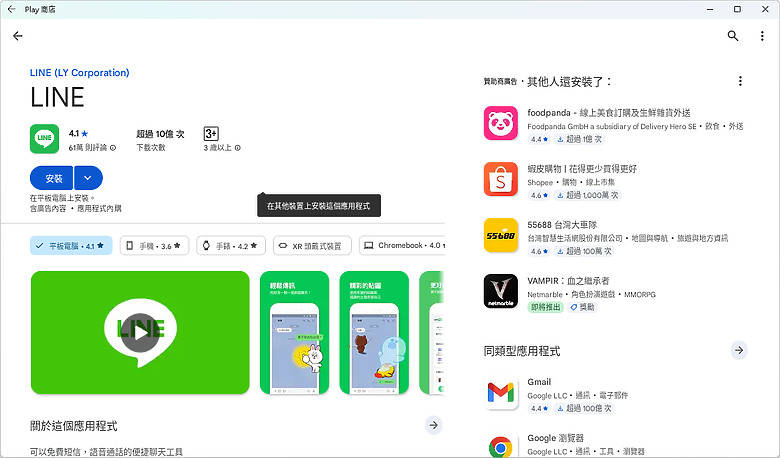Click foodpanda's 4.4 rating chip
Viewport: 780px width, 458px height.
539,139
